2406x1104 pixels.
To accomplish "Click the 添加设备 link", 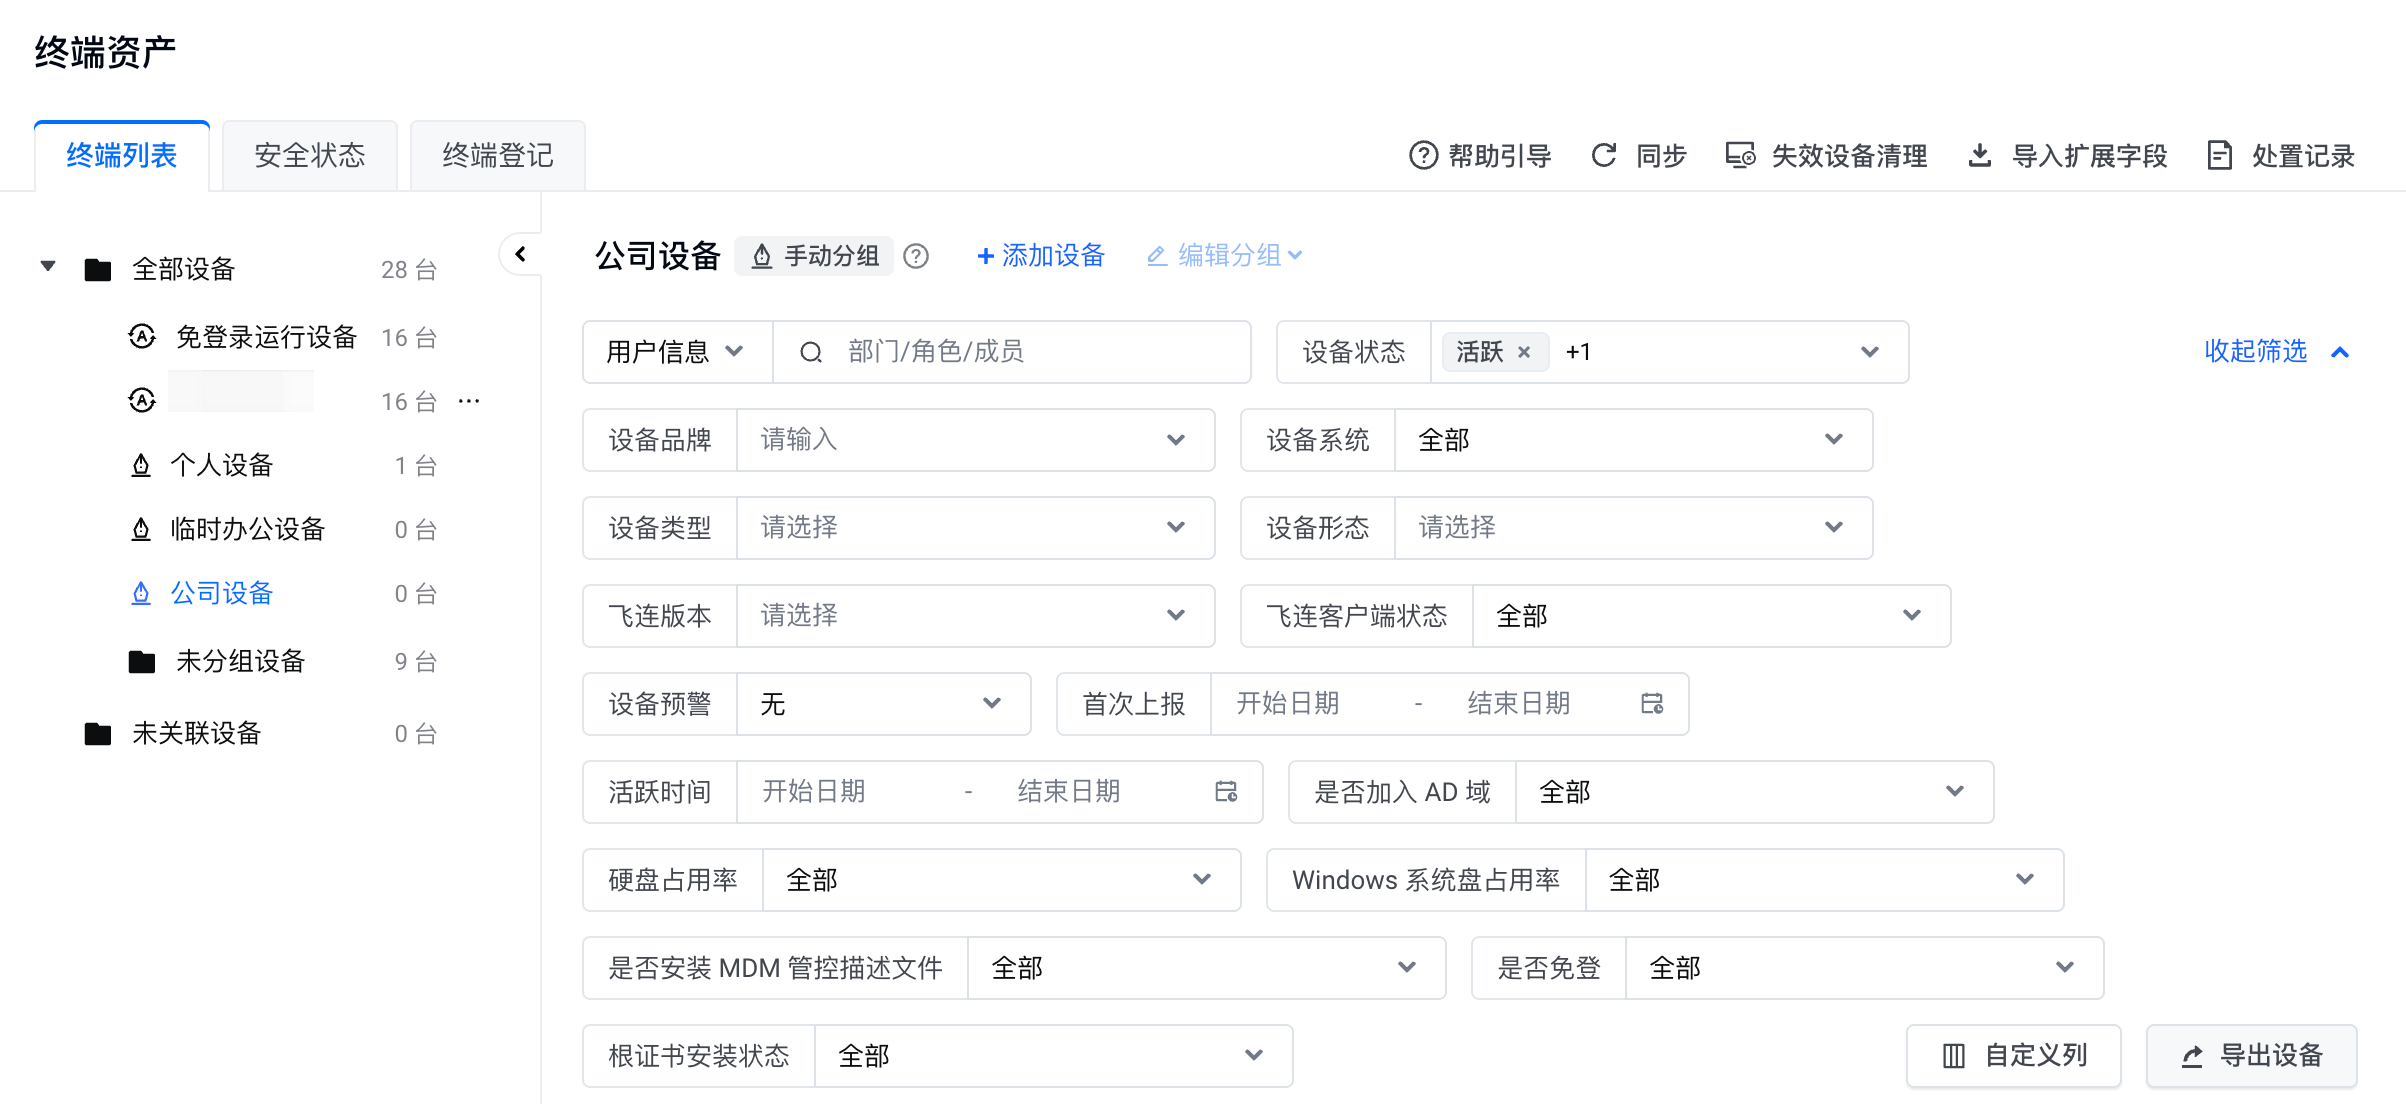I will click(1040, 256).
